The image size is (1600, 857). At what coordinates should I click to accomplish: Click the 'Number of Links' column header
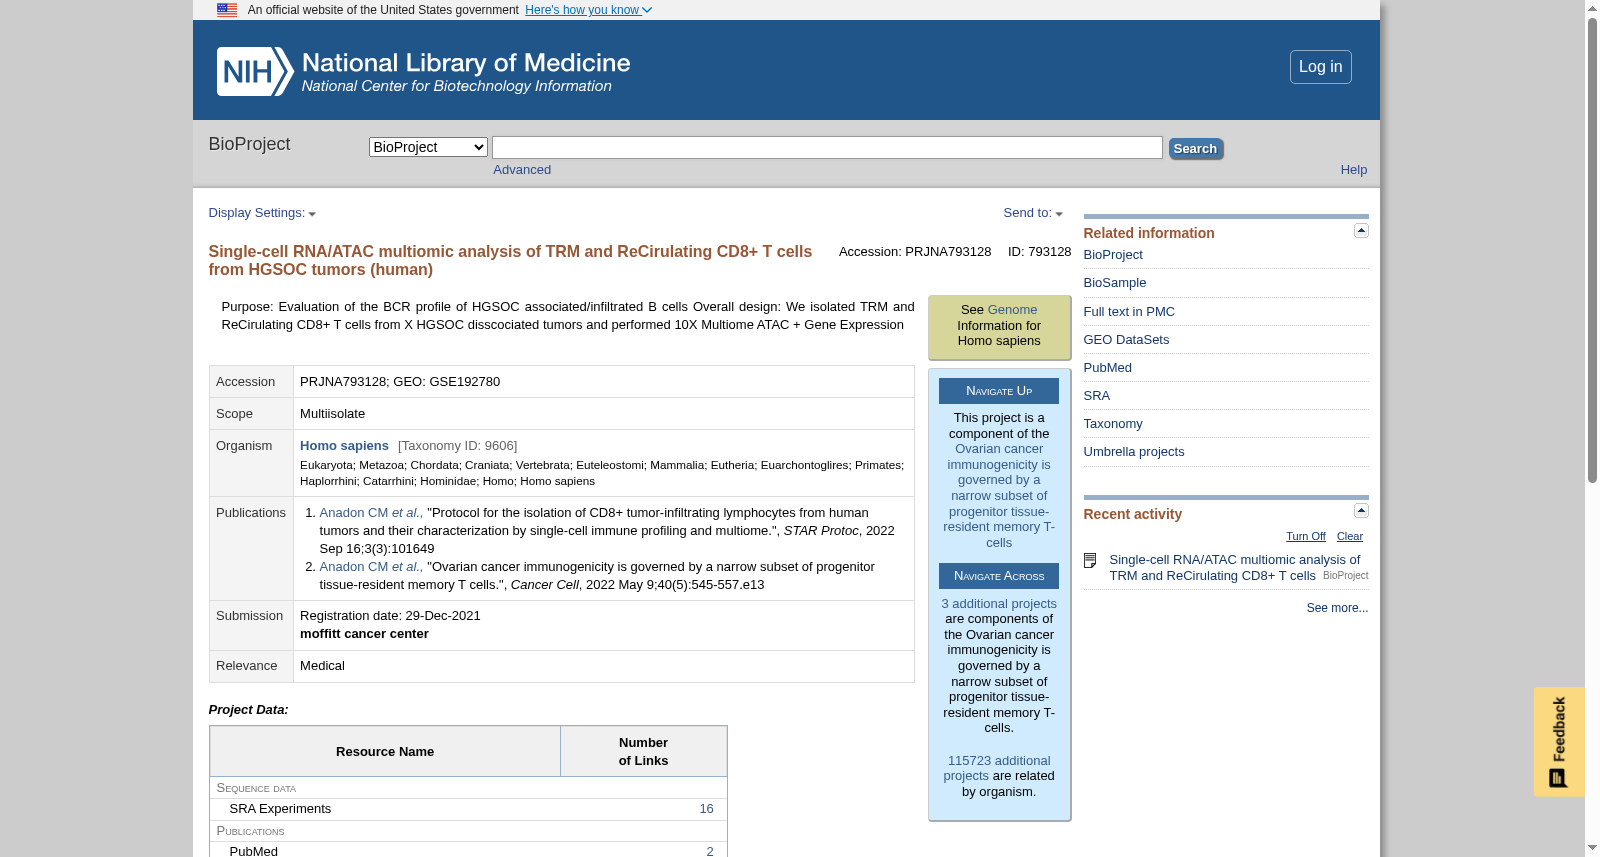point(643,752)
